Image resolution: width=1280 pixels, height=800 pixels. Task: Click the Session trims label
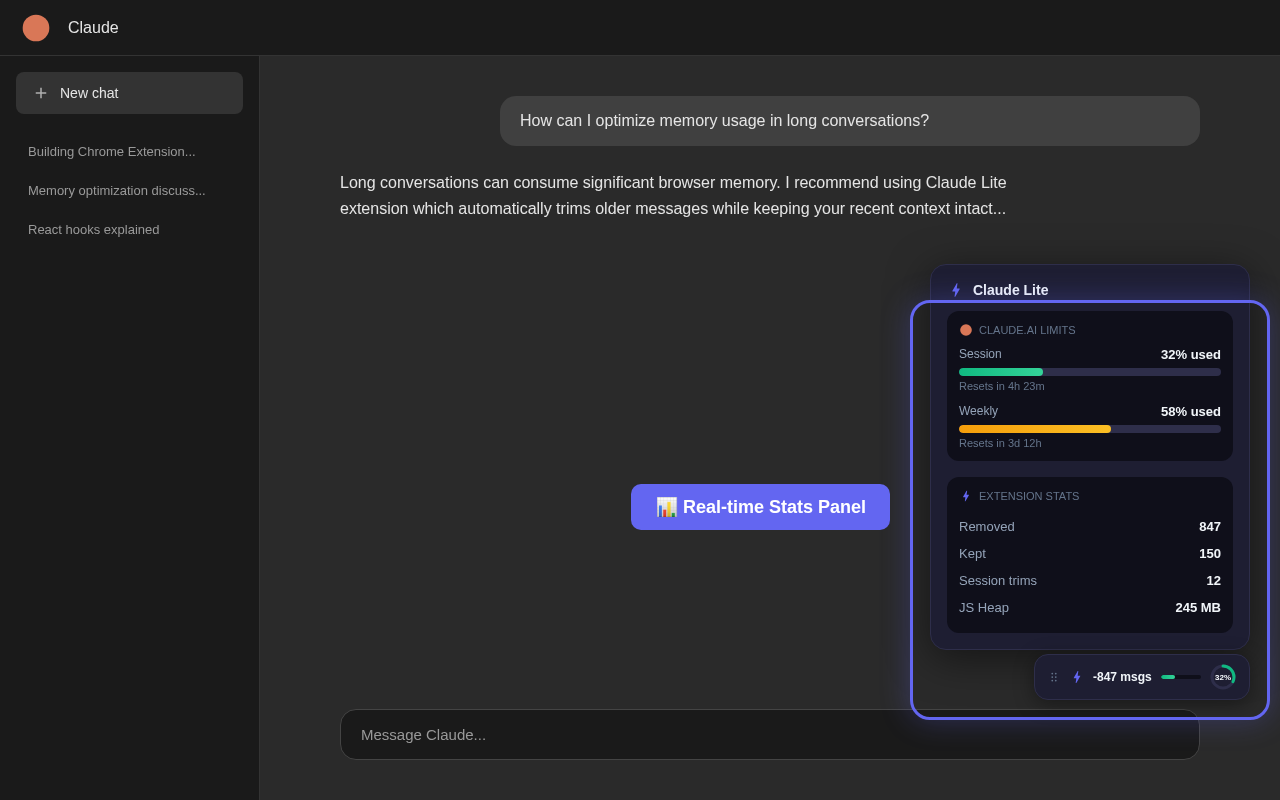coord(998,581)
